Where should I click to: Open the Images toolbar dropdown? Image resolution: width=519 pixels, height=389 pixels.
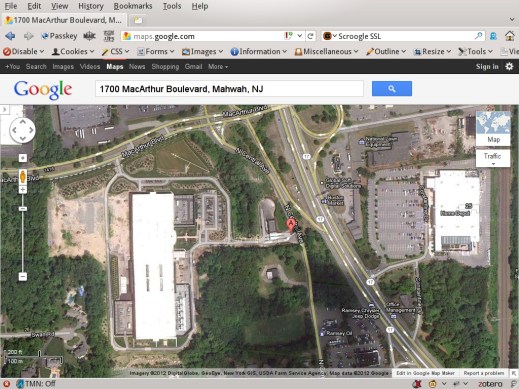[x=202, y=51]
